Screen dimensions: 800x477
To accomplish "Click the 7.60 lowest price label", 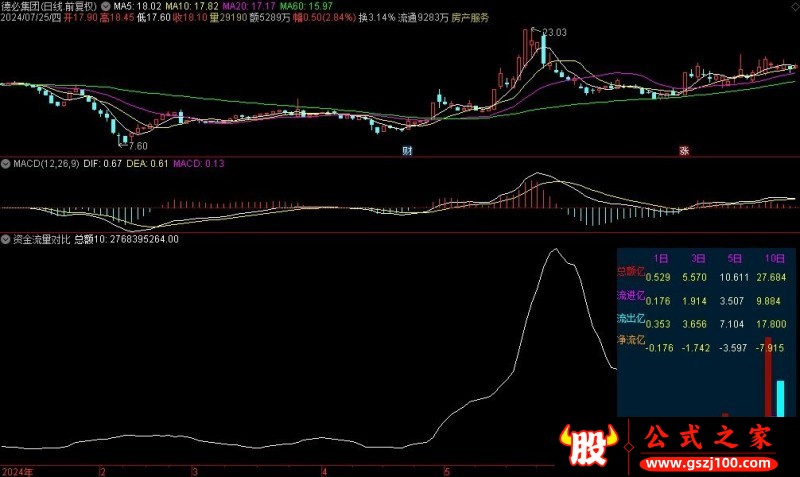I will click(x=138, y=146).
